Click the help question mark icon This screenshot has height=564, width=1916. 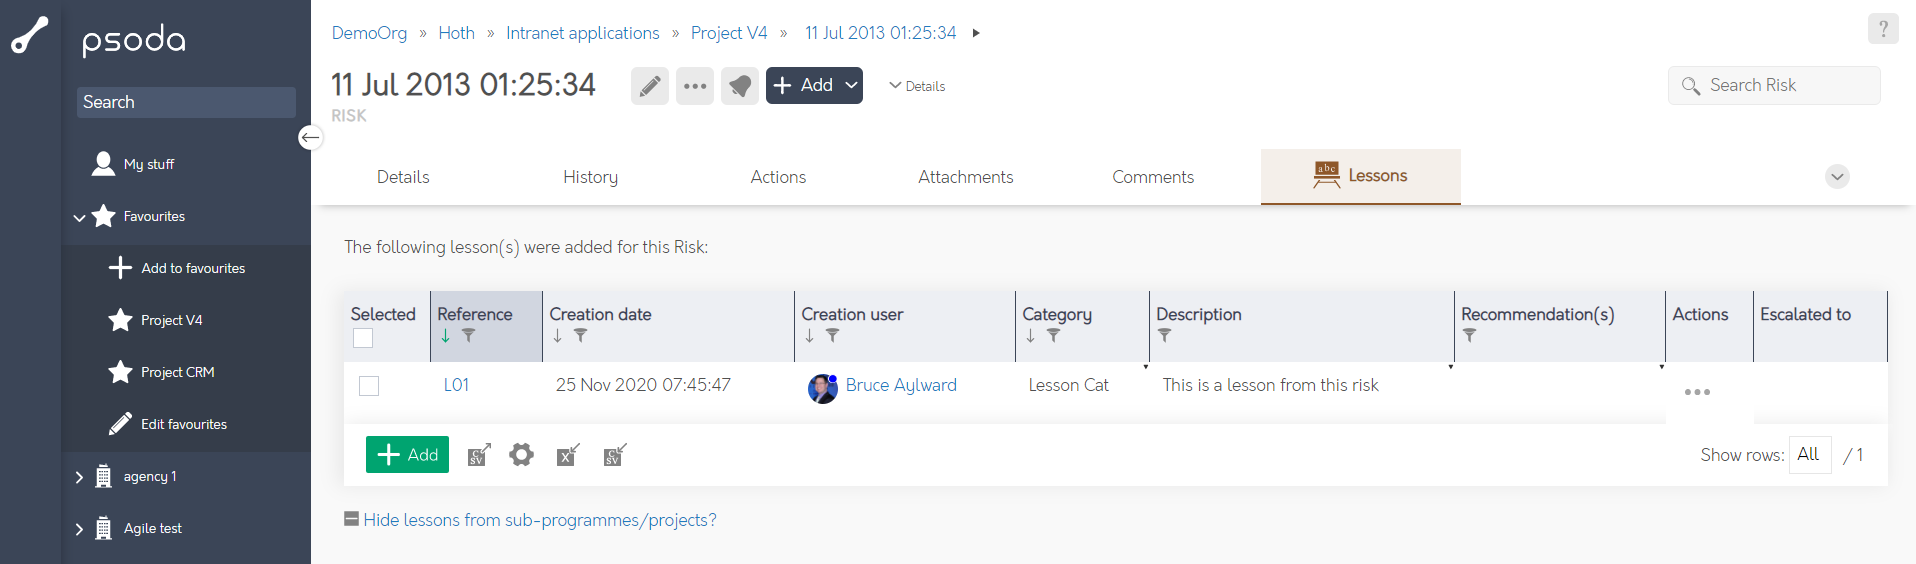tap(1882, 29)
